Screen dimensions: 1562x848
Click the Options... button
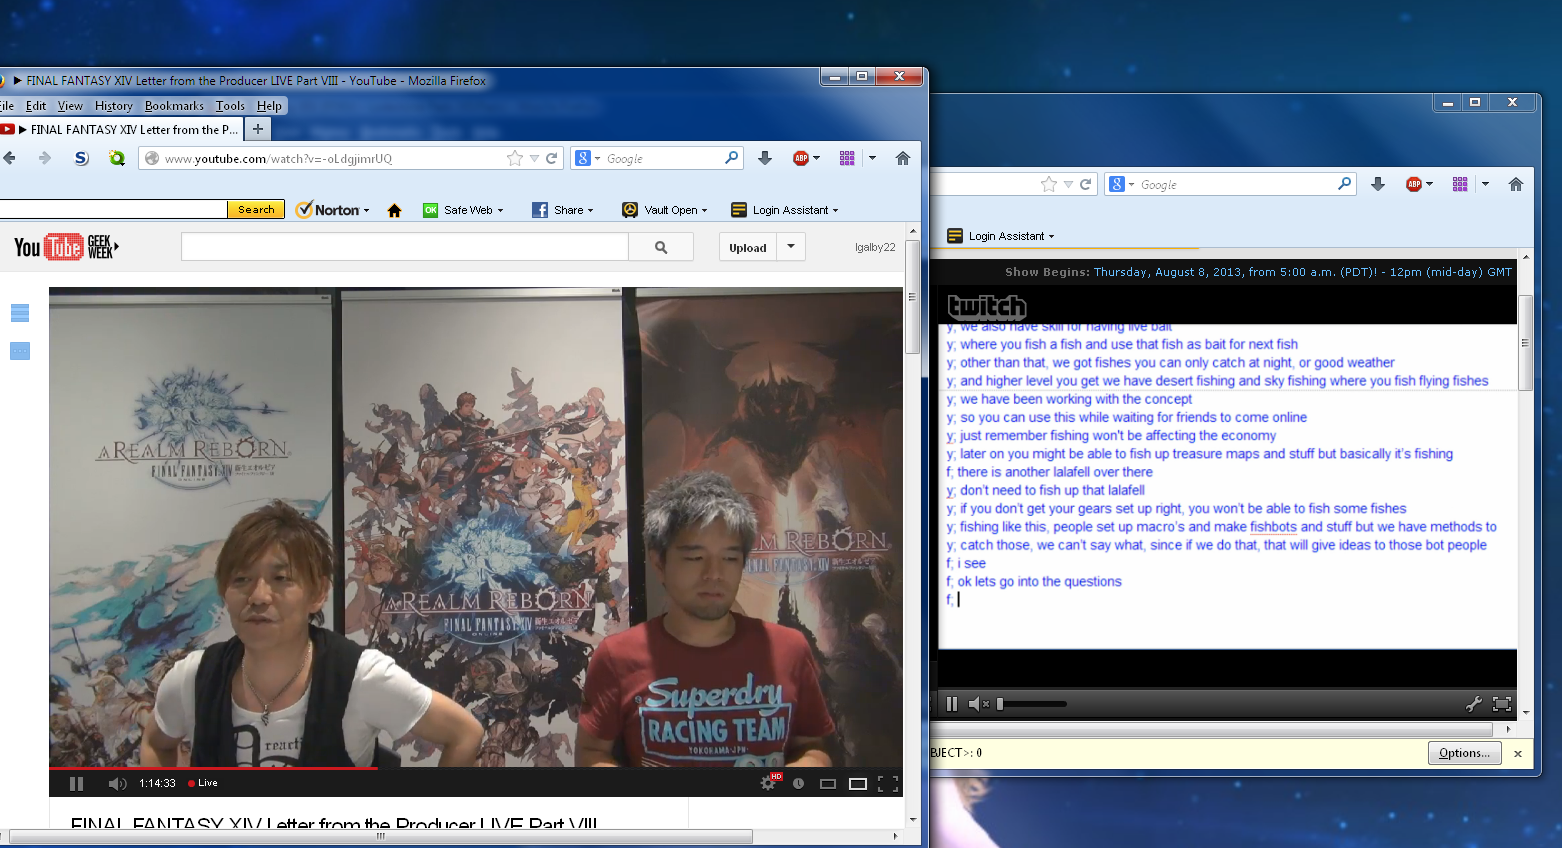tap(1464, 753)
